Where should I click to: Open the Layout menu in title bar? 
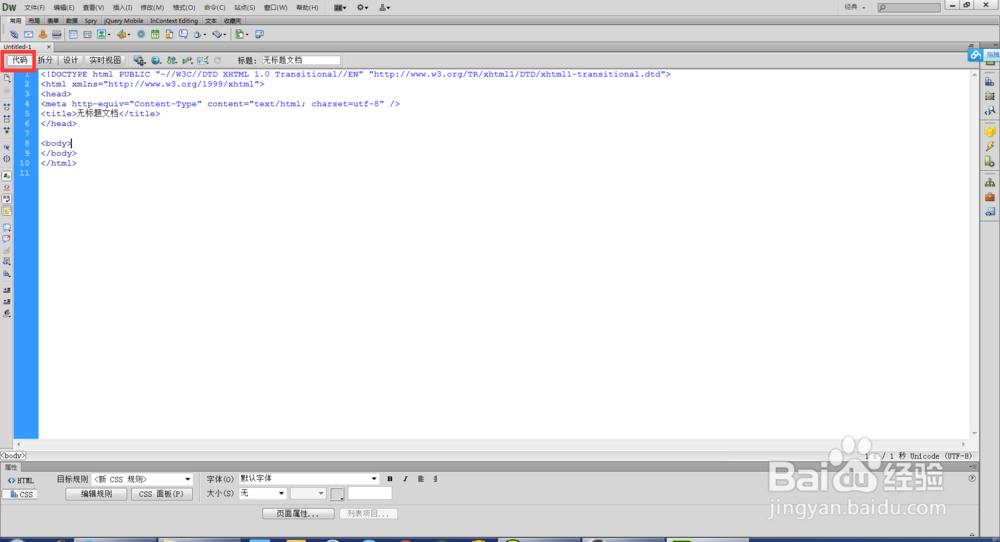[340, 8]
